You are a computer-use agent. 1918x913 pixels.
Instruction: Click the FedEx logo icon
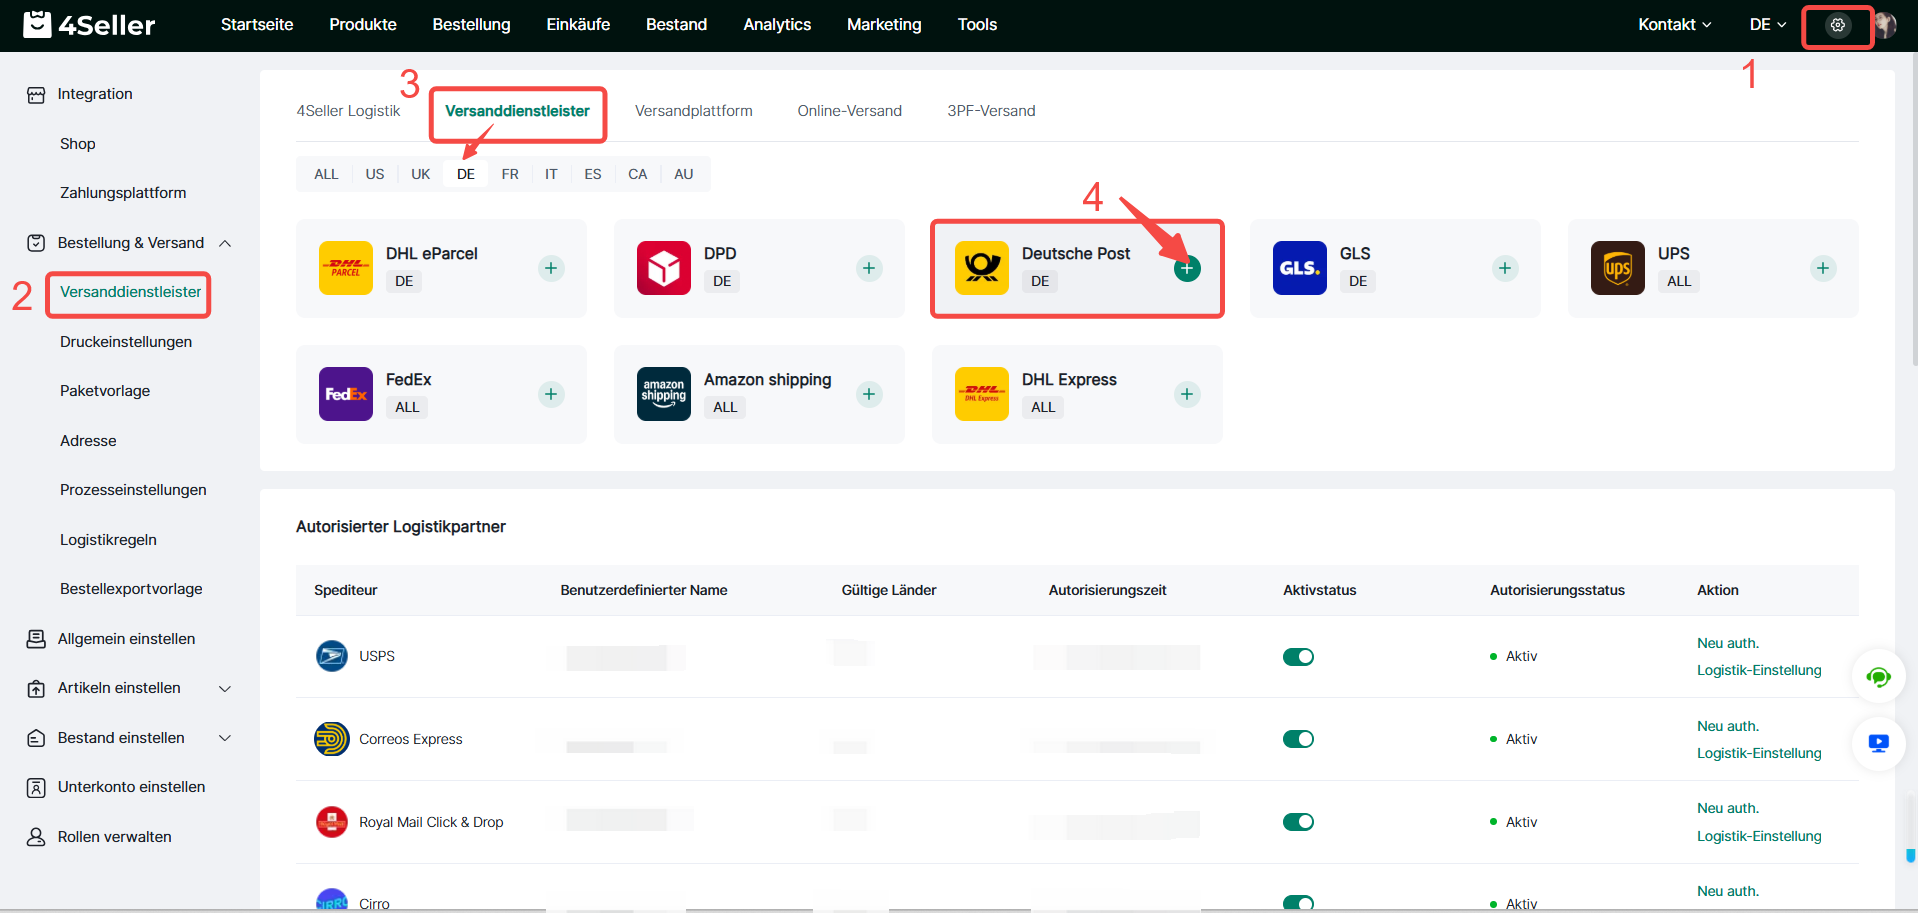pyautogui.click(x=345, y=394)
